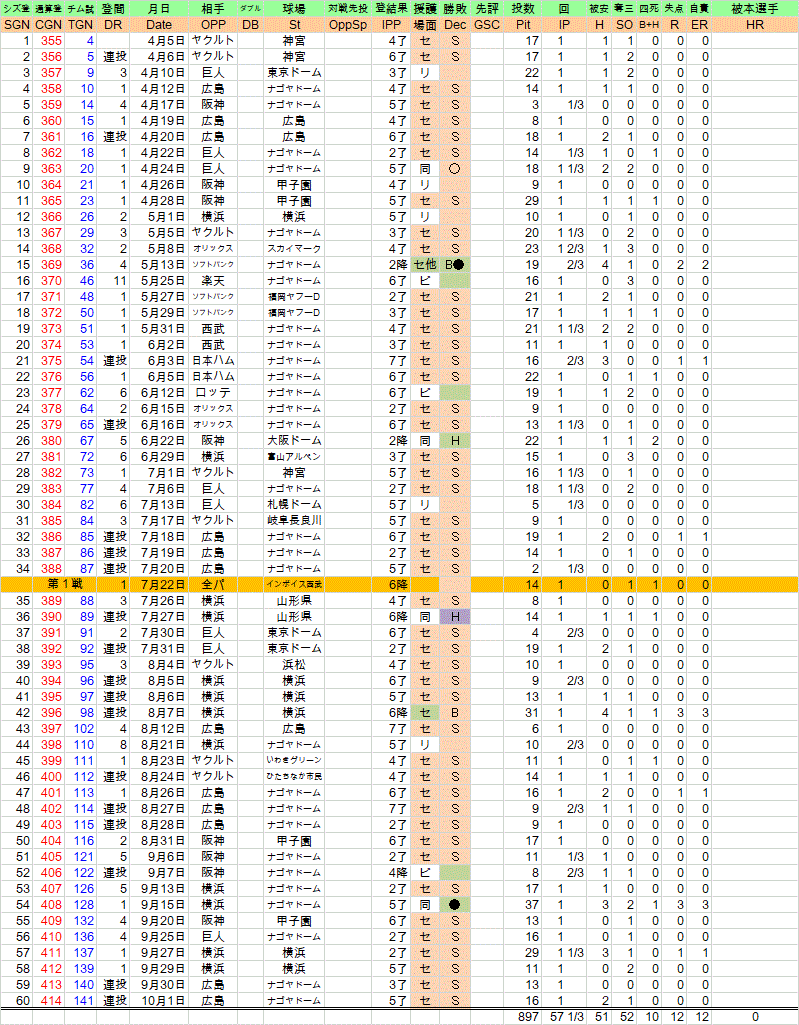The width and height of the screenshot is (799, 1025).
Task: Click the OPP column header
Action: point(212,25)
